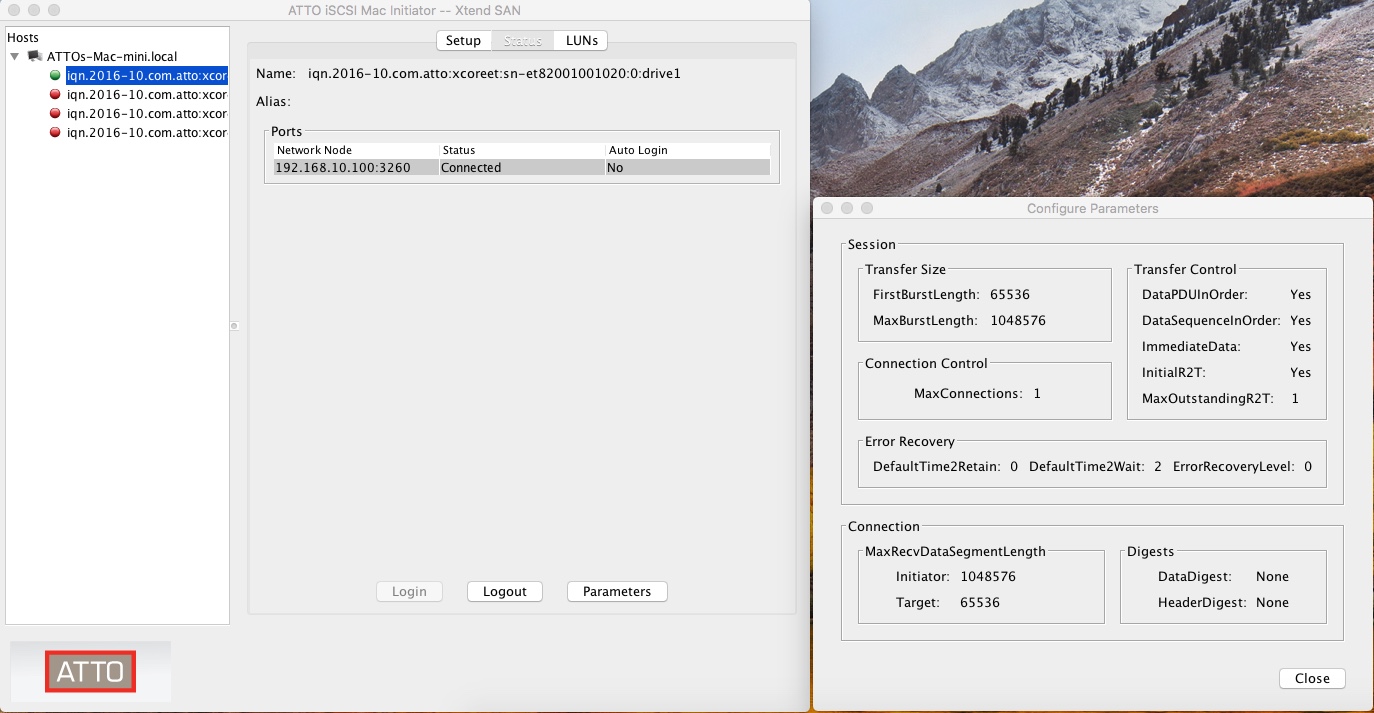
Task: Click the Logout button
Action: pyautogui.click(x=504, y=591)
